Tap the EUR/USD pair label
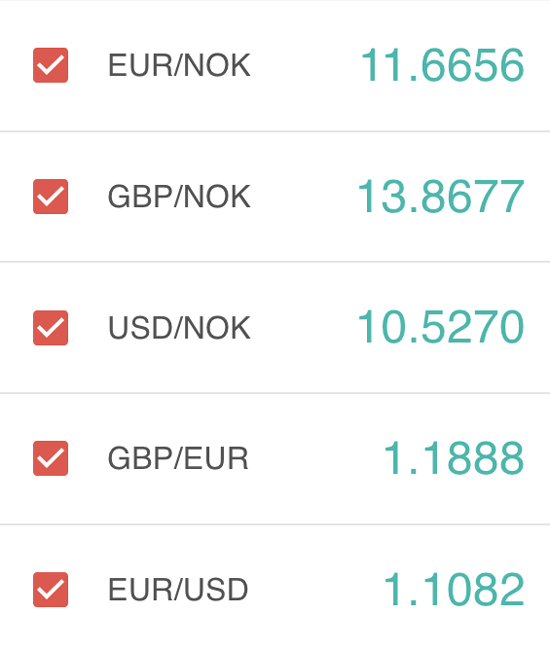This screenshot has width=550, height=650. click(x=178, y=589)
